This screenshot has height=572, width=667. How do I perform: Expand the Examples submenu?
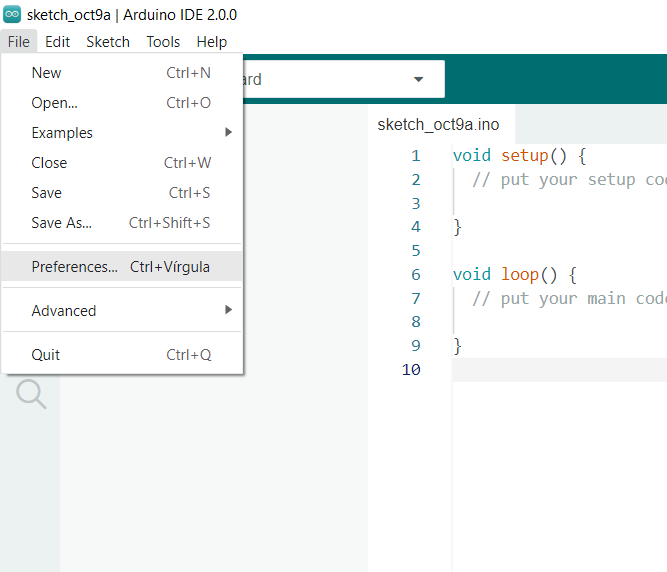pyautogui.click(x=122, y=133)
